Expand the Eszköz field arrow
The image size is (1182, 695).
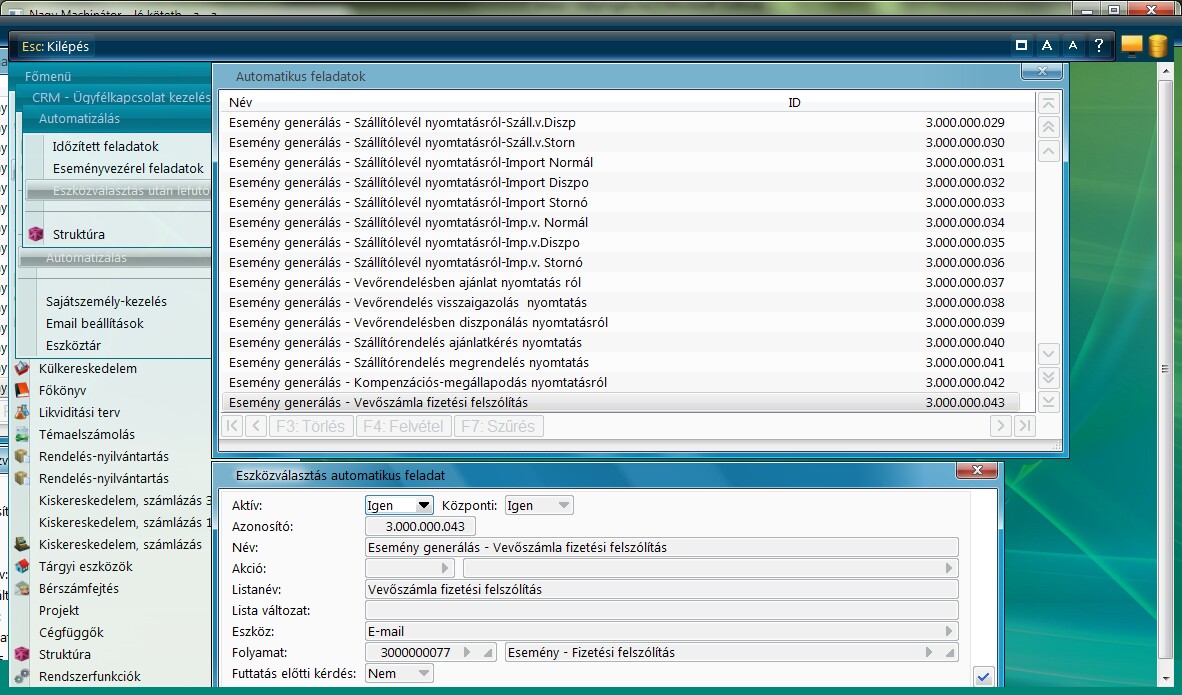click(949, 632)
